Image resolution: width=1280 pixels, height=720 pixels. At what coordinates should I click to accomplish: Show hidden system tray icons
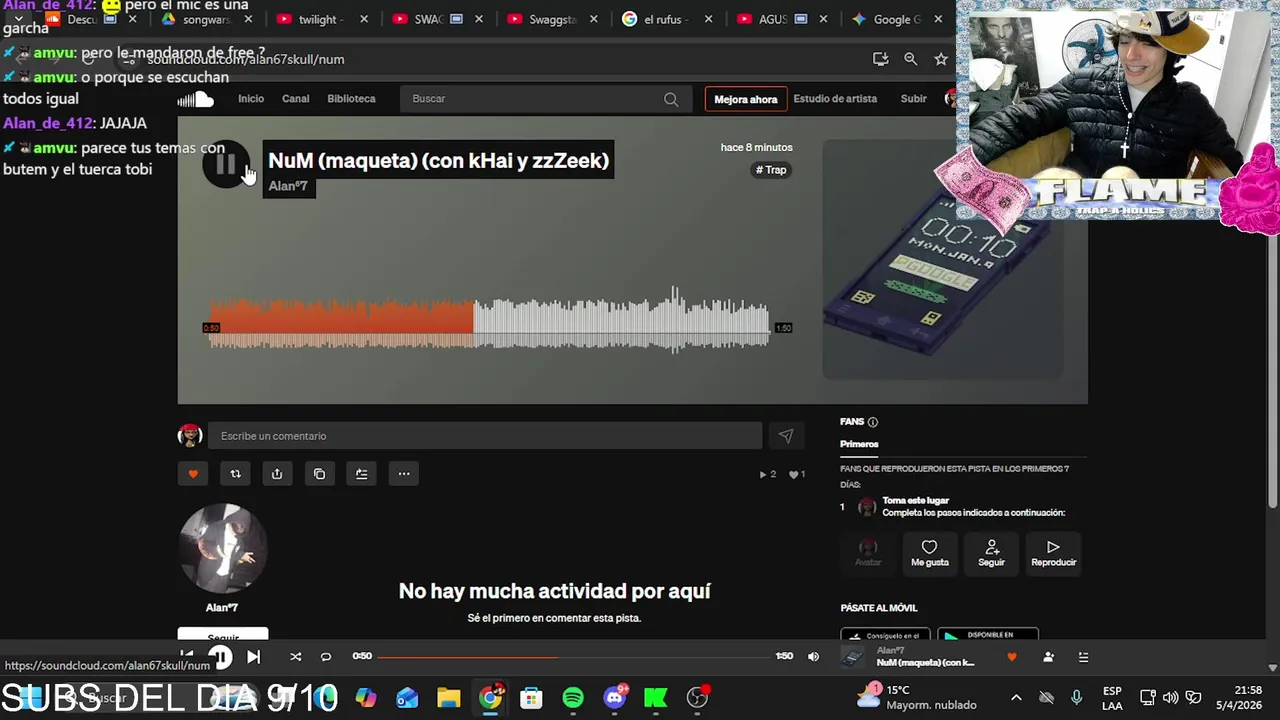point(1016,698)
